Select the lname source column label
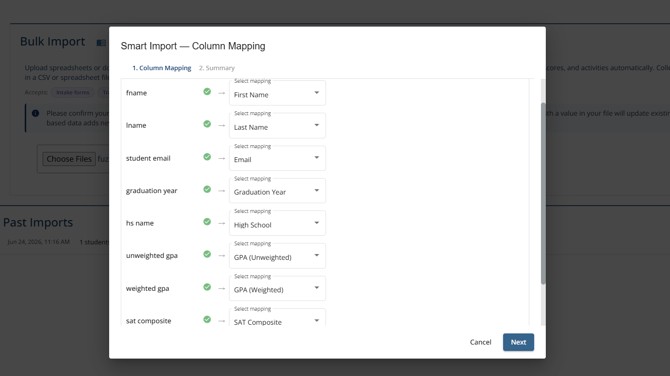 [136, 125]
